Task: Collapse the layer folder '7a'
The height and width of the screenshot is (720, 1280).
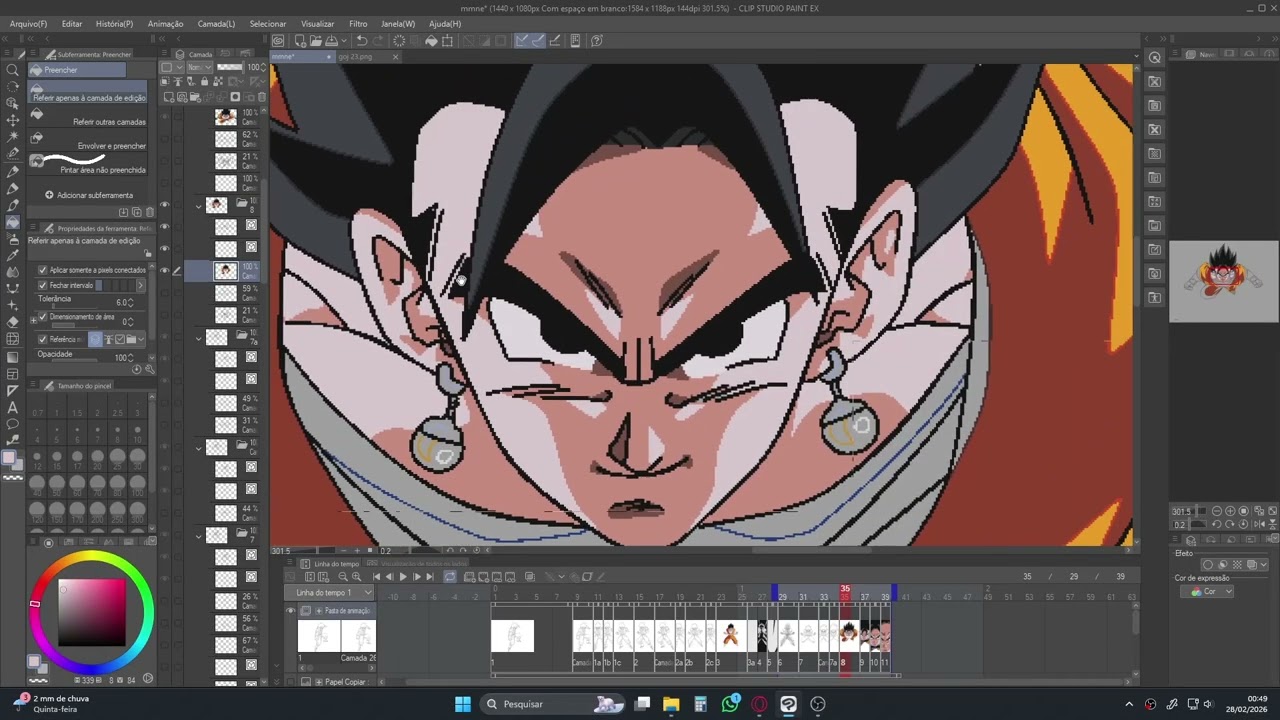Action: [x=199, y=338]
